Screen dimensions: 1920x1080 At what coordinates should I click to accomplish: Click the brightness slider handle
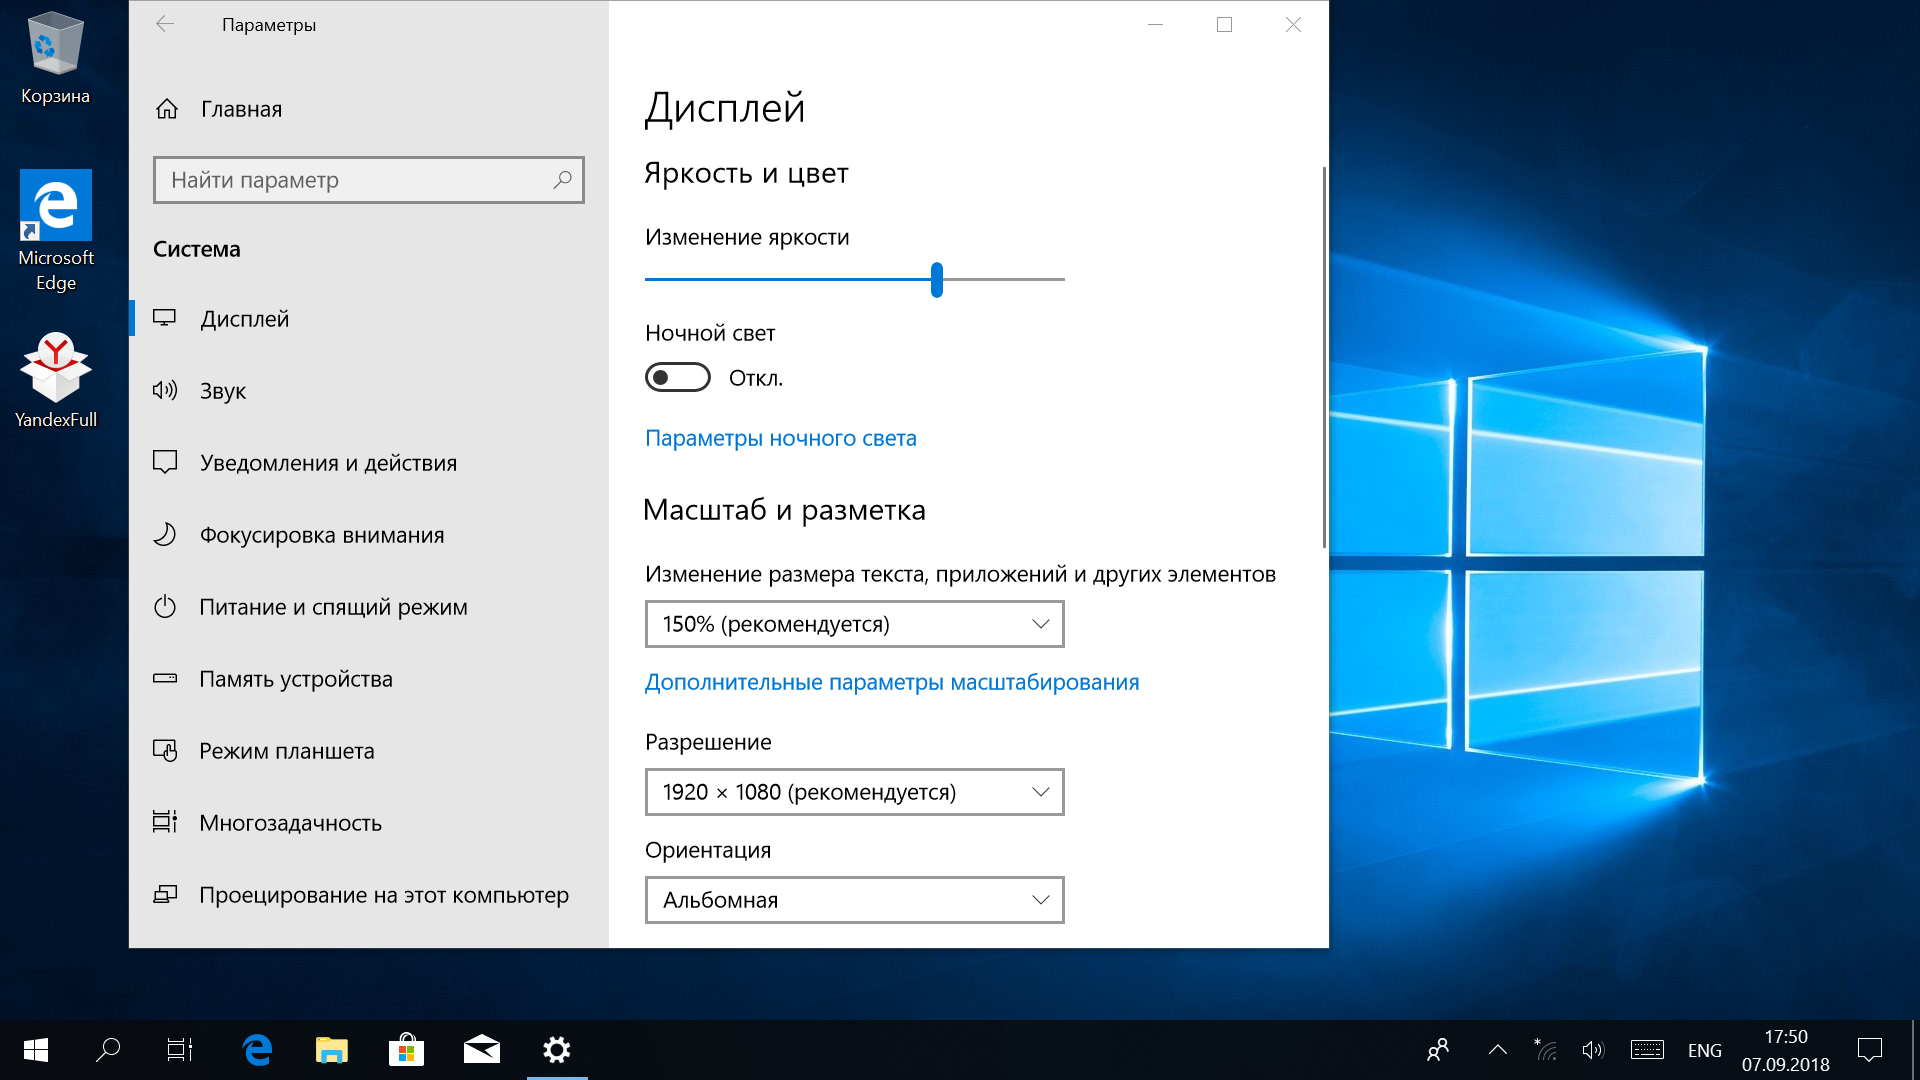pyautogui.click(x=937, y=280)
